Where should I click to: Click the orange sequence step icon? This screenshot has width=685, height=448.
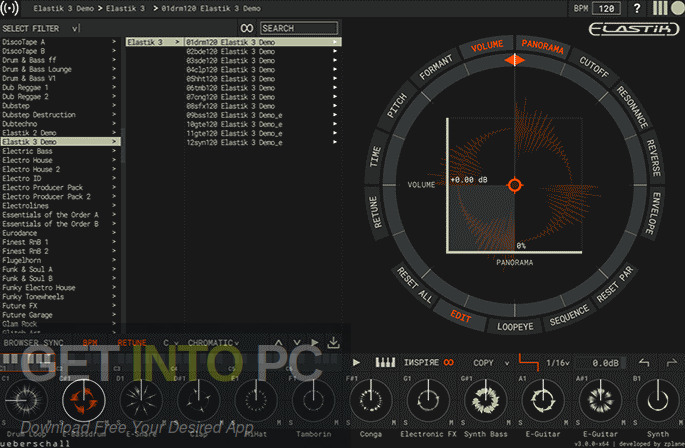[529, 362]
